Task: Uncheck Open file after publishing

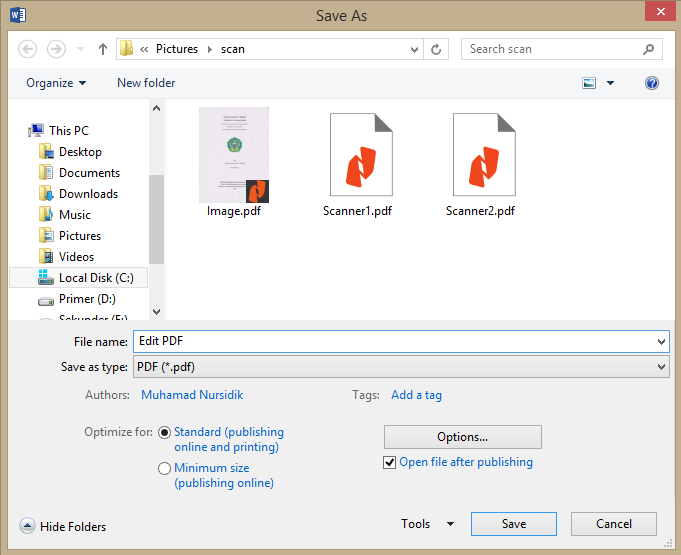Action: [390, 463]
